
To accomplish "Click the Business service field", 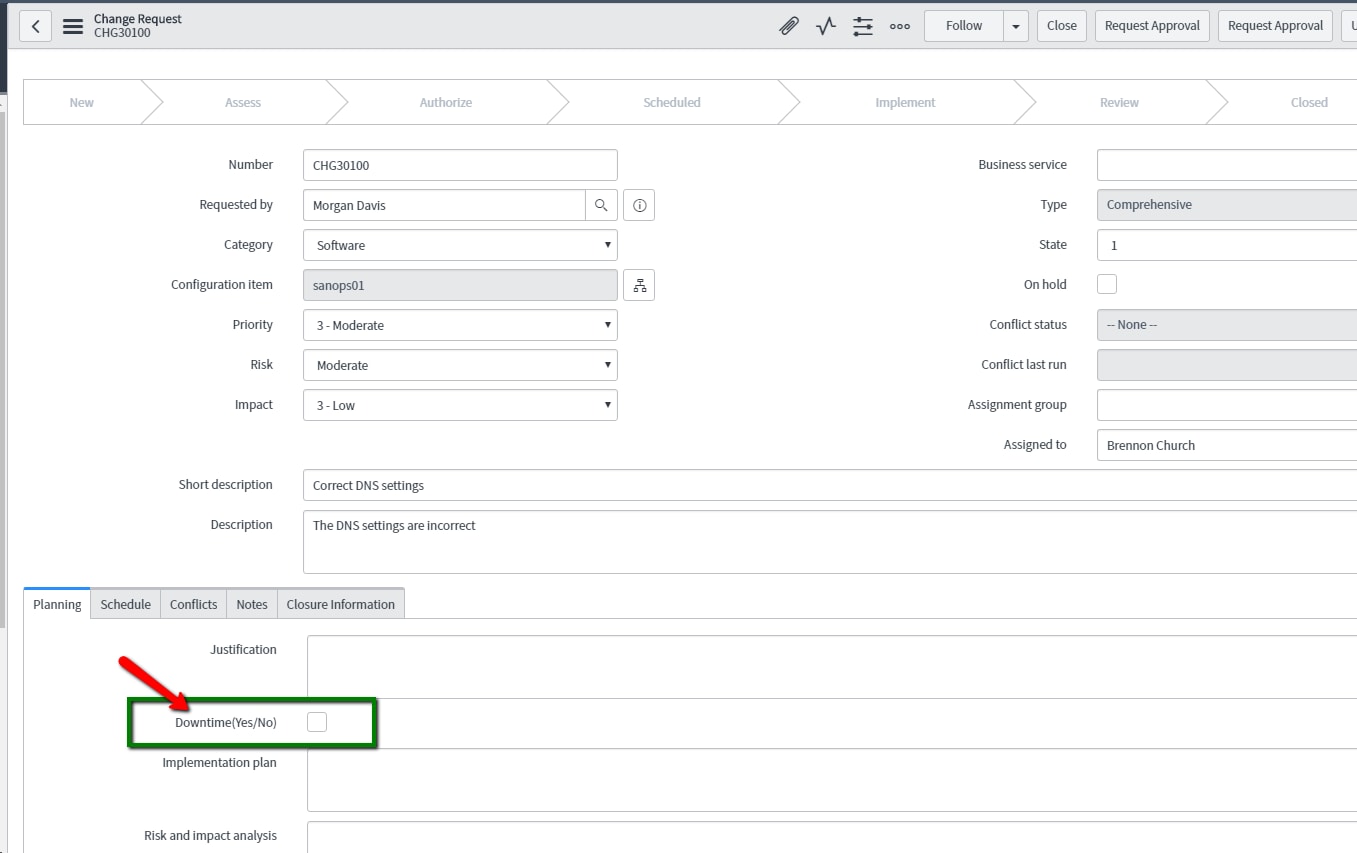I will coord(1227,165).
